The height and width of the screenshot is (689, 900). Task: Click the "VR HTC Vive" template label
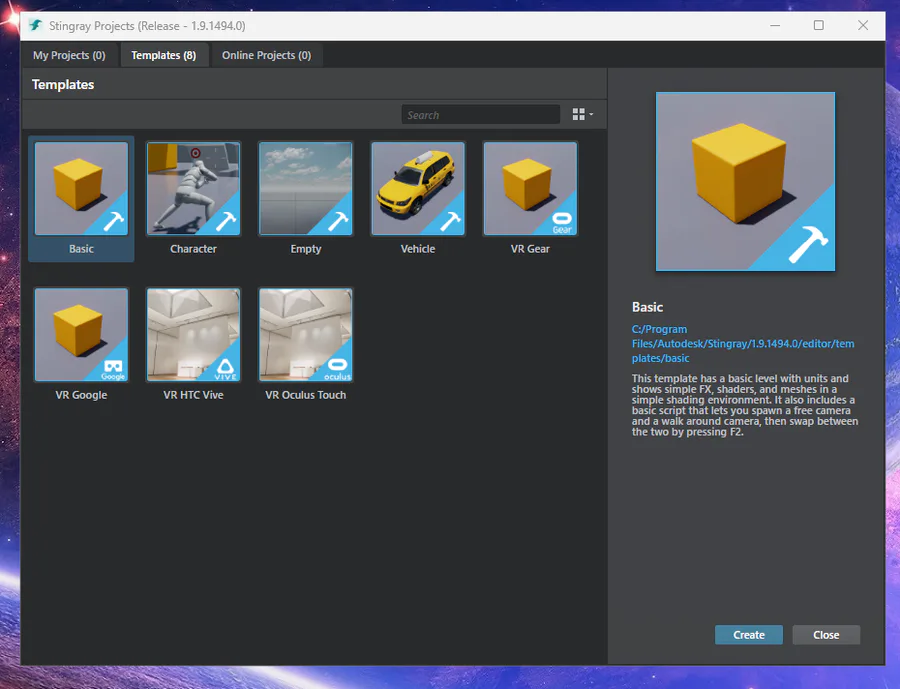193,395
